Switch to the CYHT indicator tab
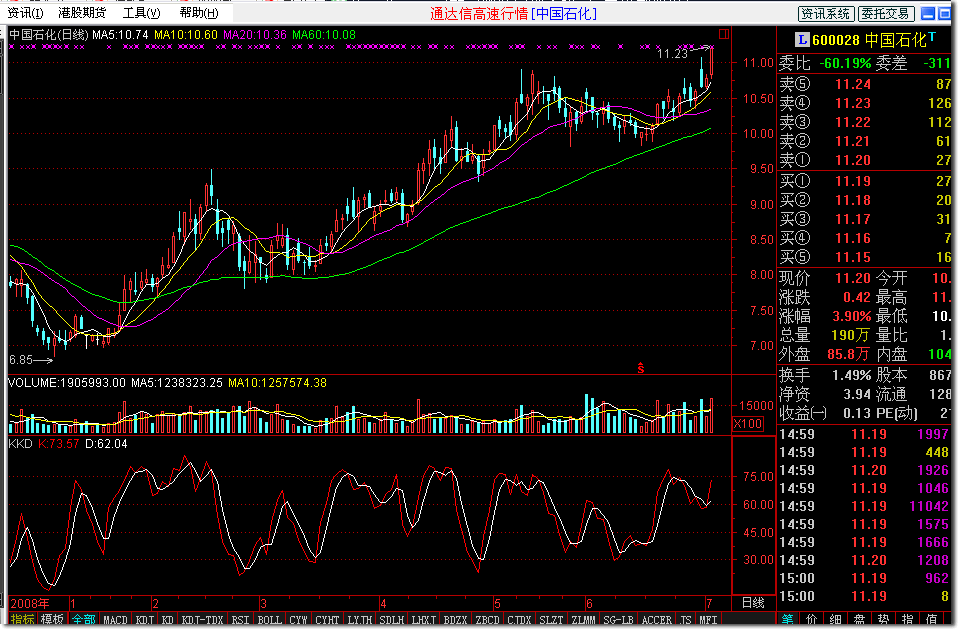This screenshot has height=631, width=961. coord(327,620)
